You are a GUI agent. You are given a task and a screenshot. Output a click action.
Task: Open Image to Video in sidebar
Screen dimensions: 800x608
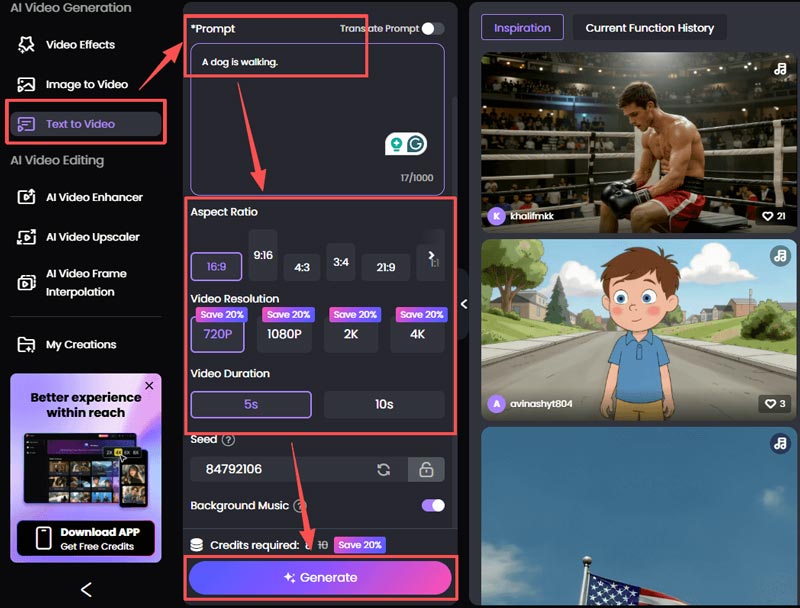[86, 85]
